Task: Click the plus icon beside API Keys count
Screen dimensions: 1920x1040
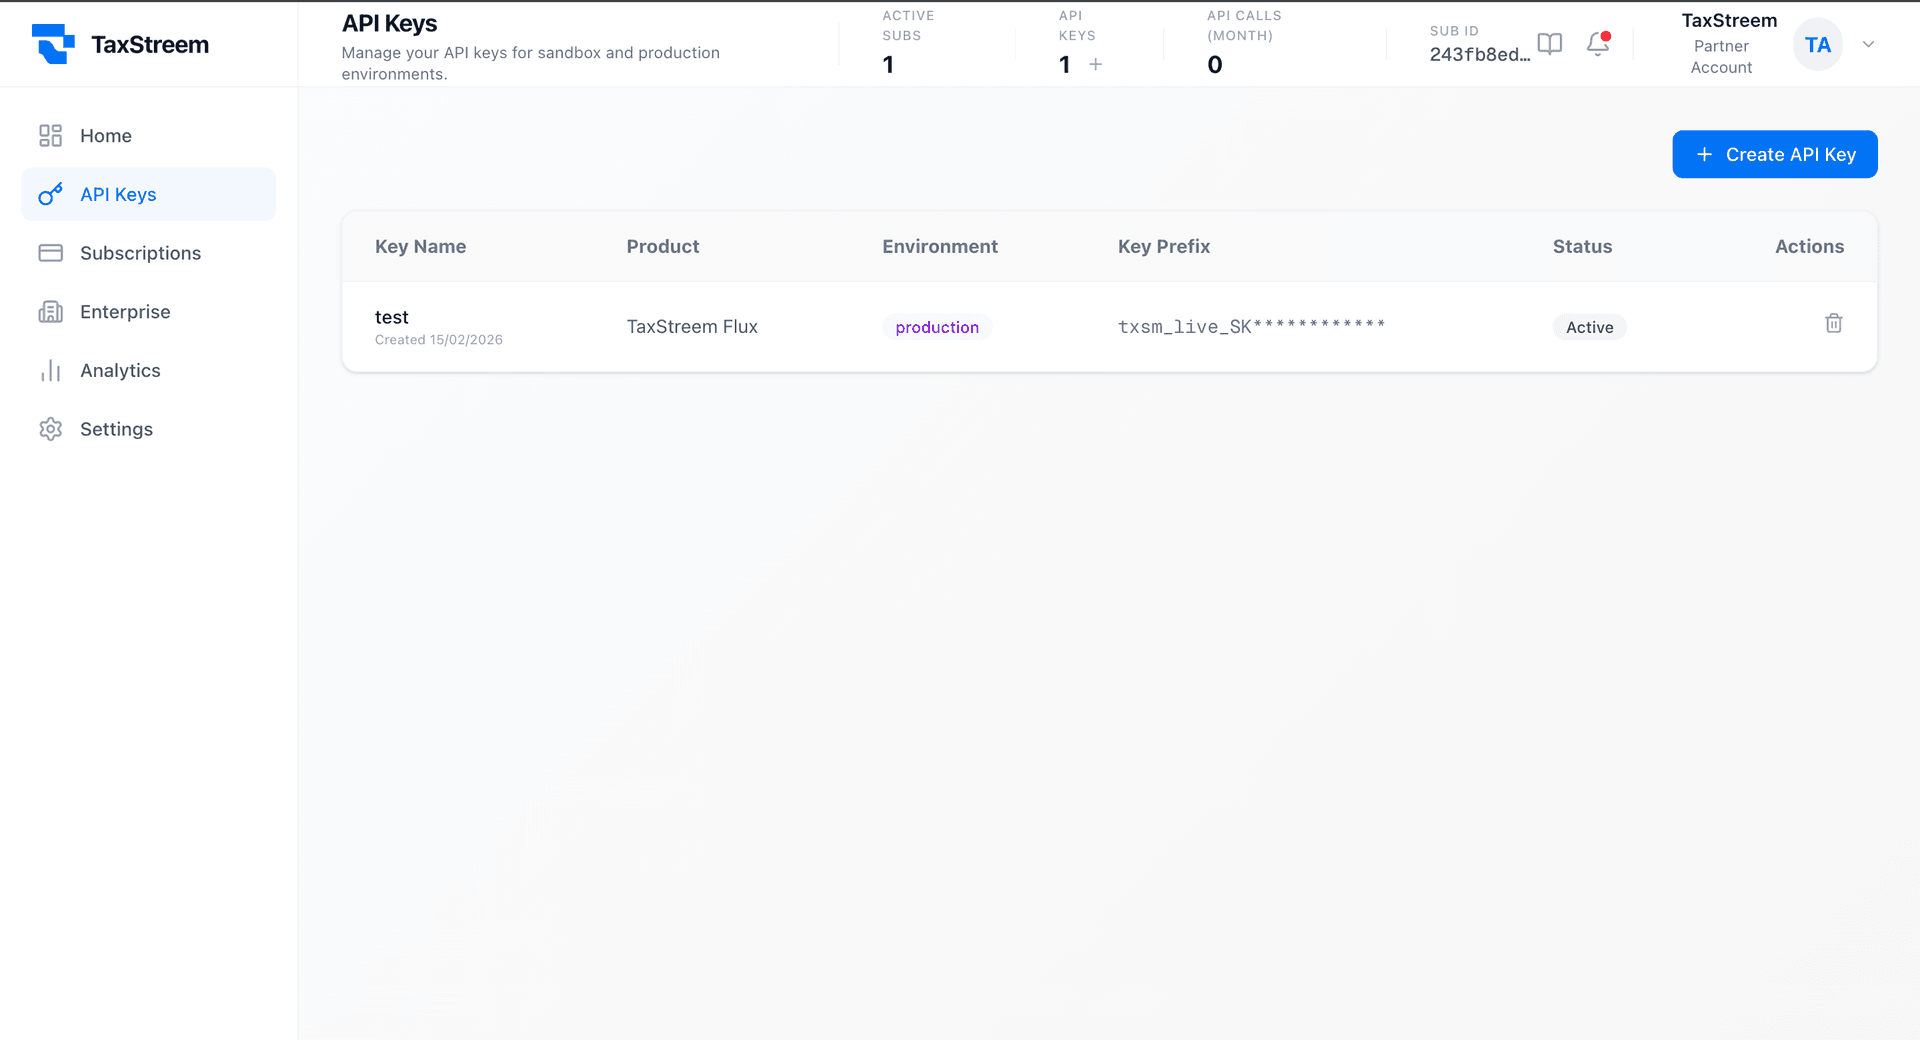Action: pos(1096,64)
